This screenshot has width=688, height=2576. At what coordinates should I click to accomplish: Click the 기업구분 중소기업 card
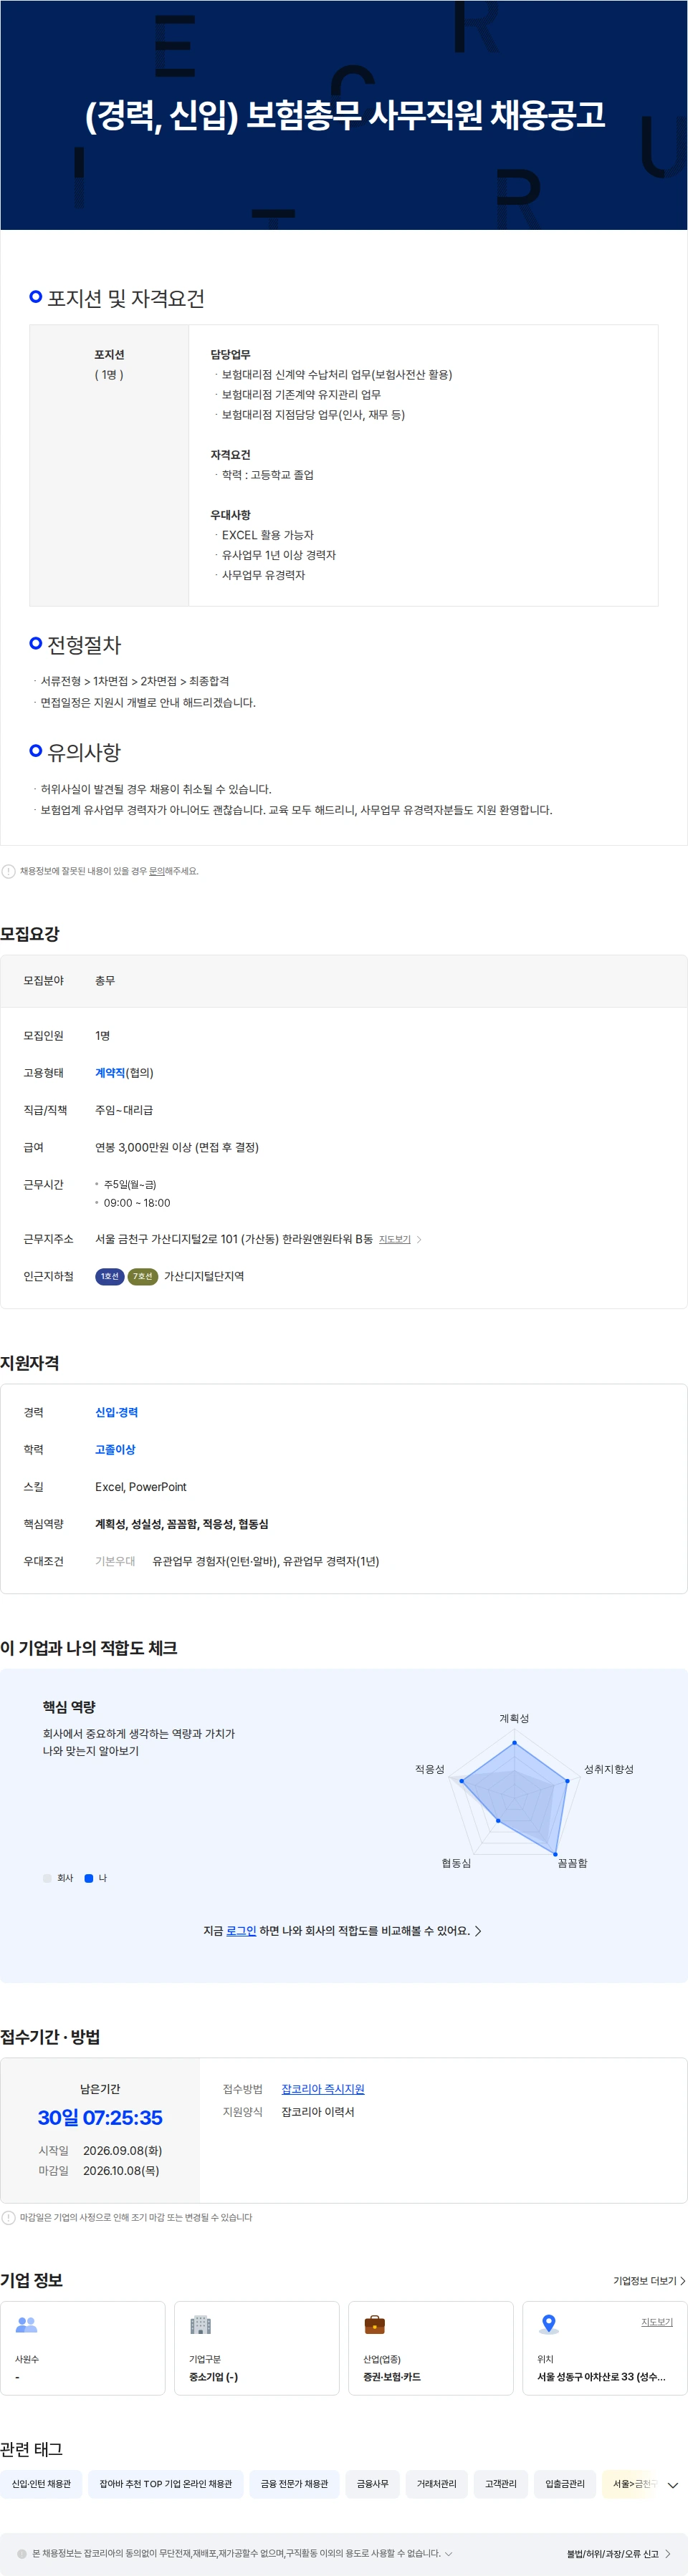coord(257,2348)
